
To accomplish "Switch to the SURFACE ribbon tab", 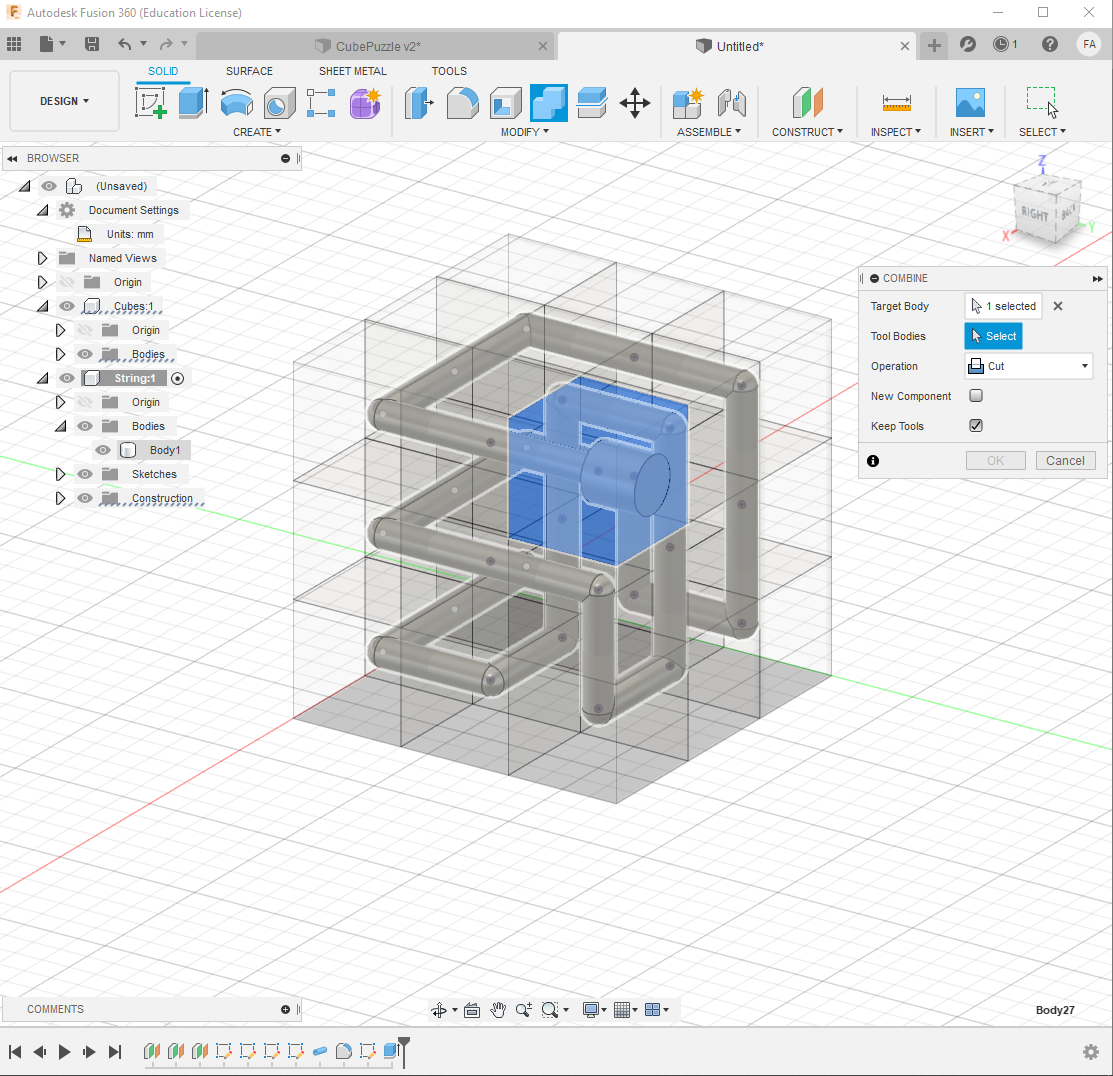I will [248, 71].
